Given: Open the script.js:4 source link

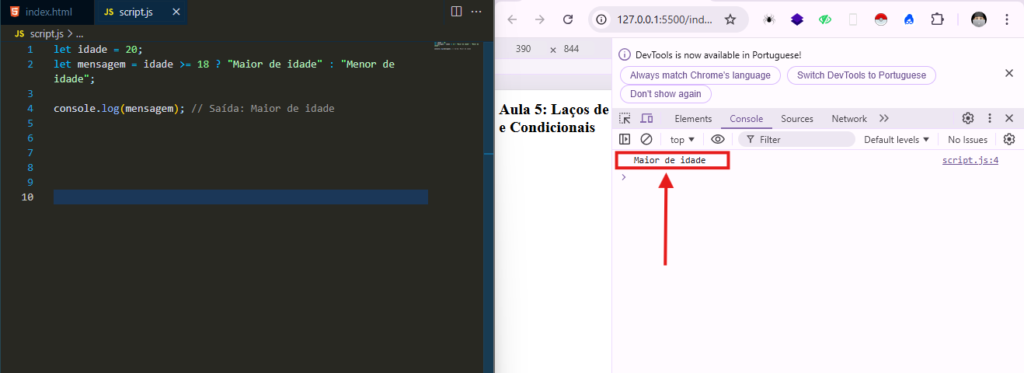Looking at the screenshot, I should (x=970, y=160).
